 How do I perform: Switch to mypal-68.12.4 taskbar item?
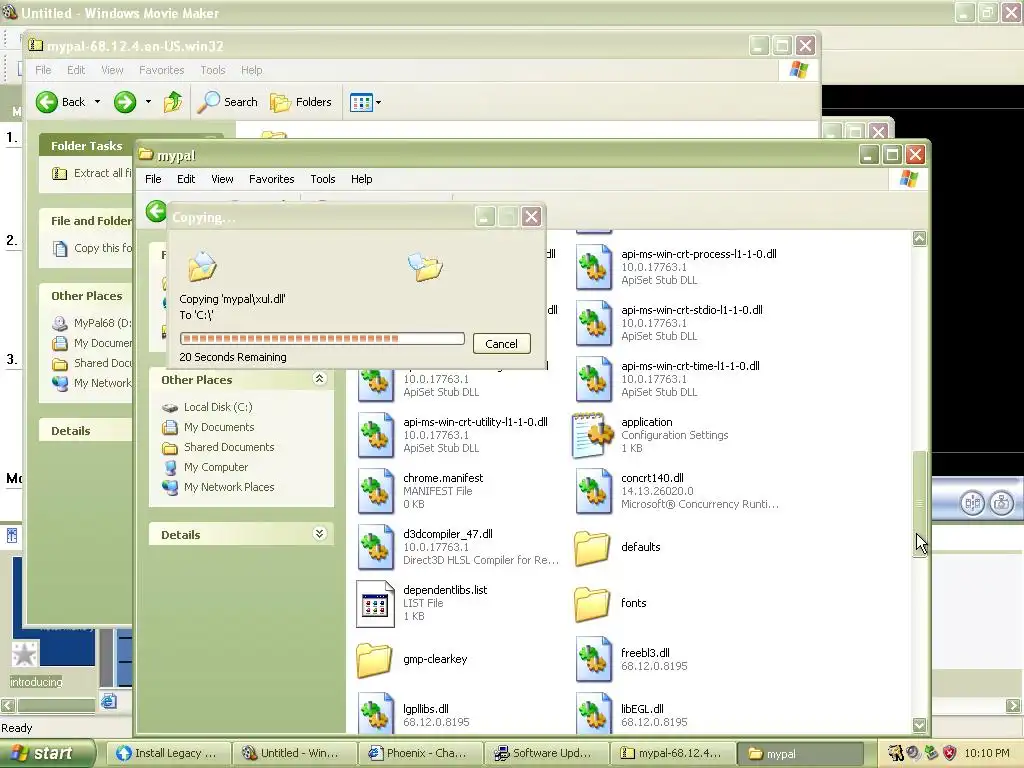tap(671, 753)
